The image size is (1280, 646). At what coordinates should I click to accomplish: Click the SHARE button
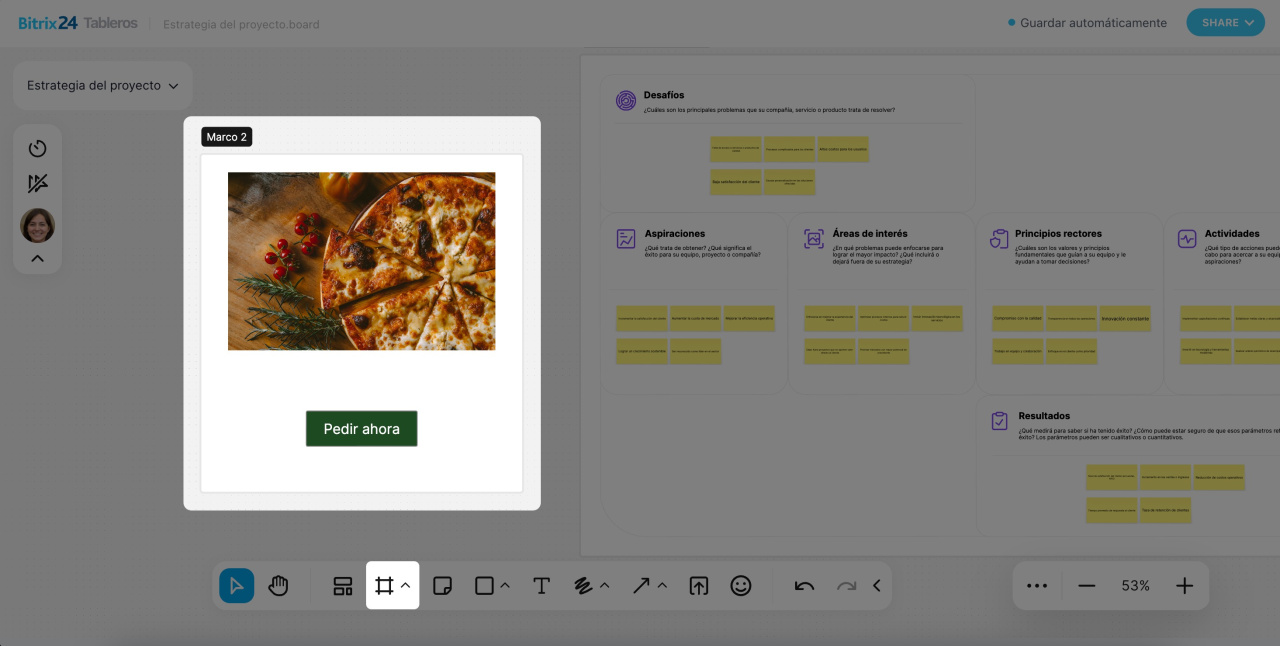[1225, 22]
